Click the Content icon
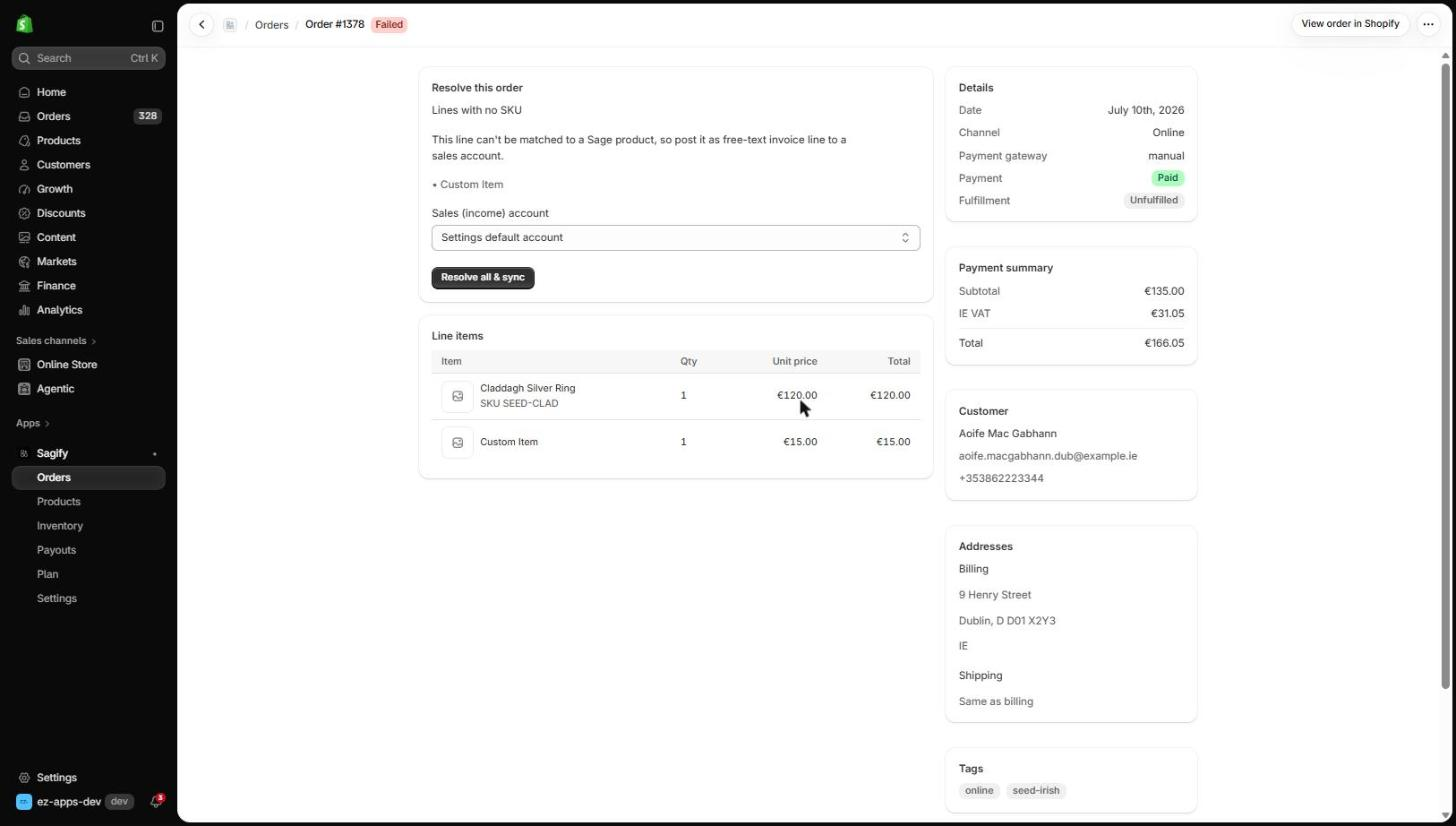 pos(25,237)
